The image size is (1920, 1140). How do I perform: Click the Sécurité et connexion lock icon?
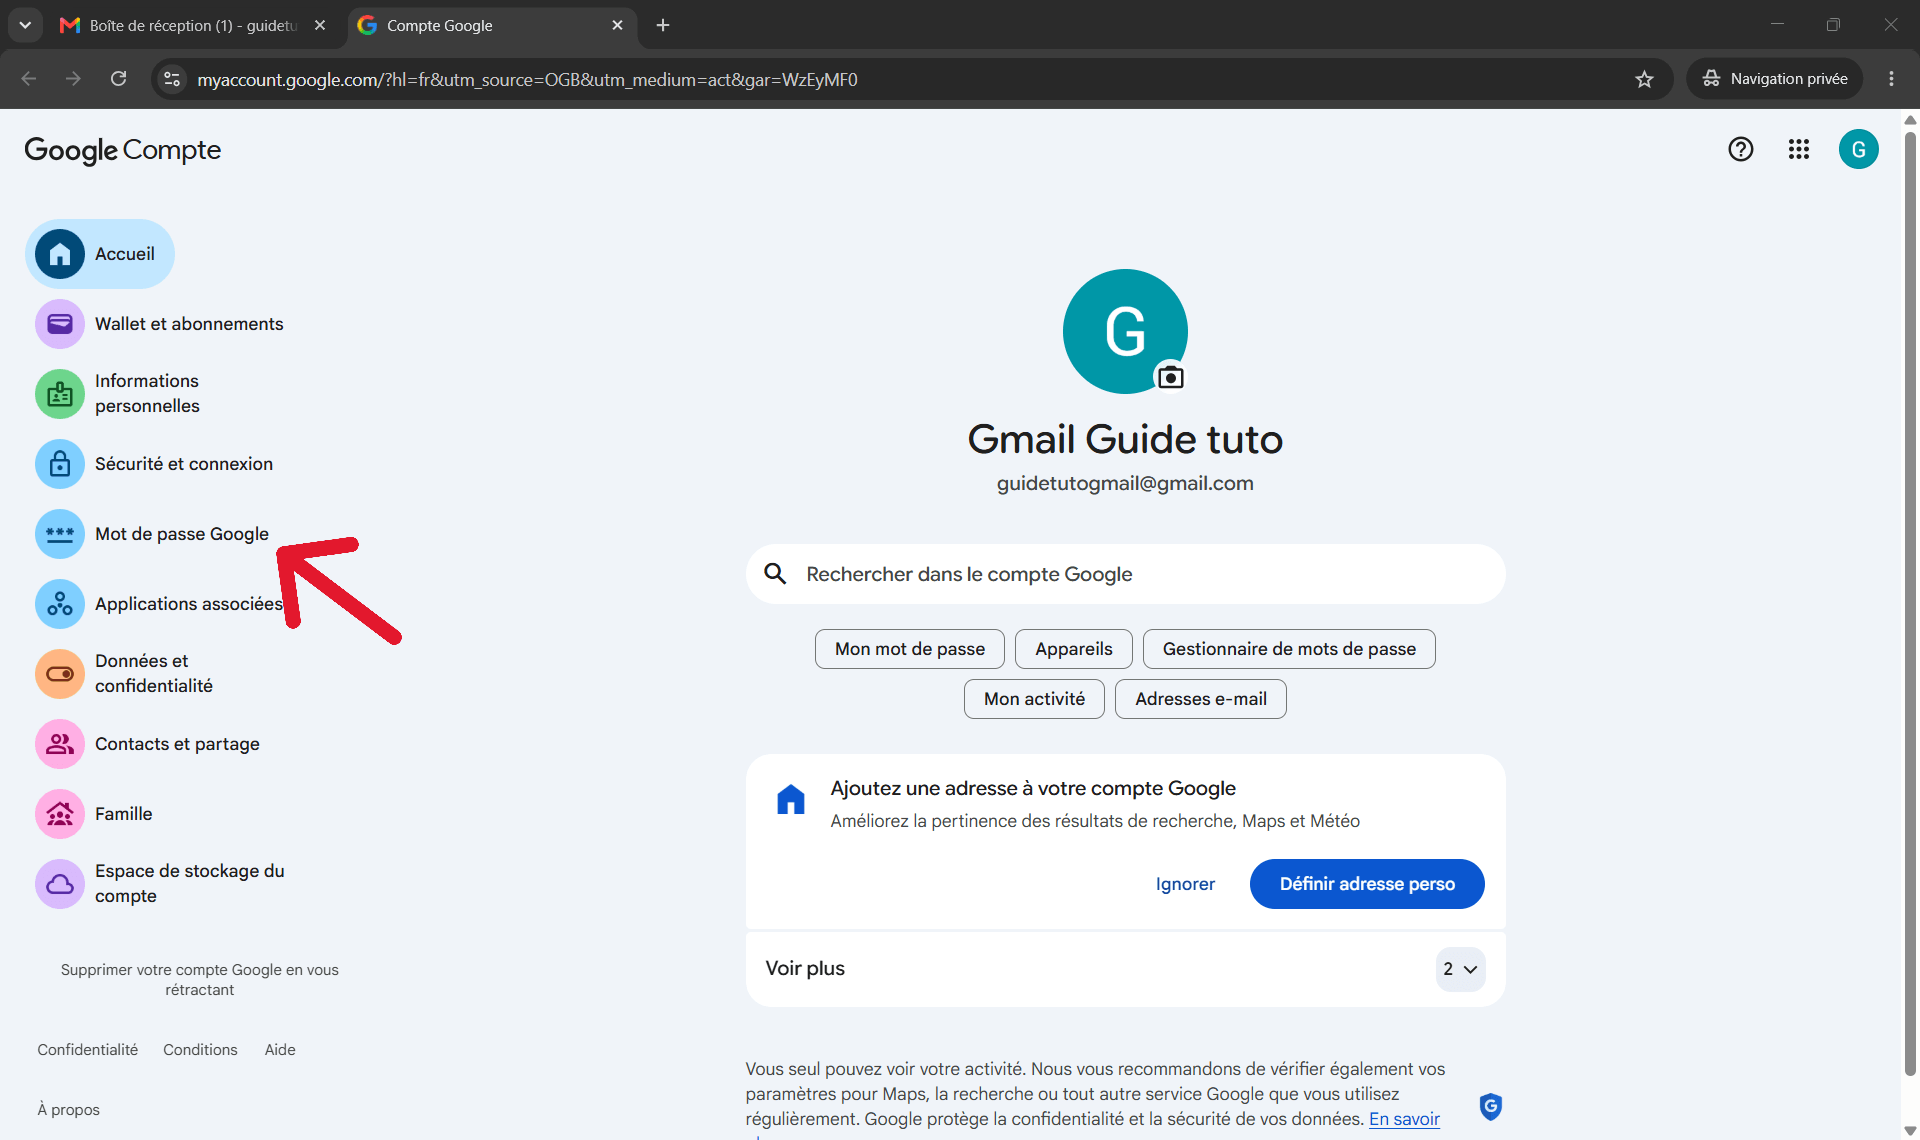click(60, 464)
